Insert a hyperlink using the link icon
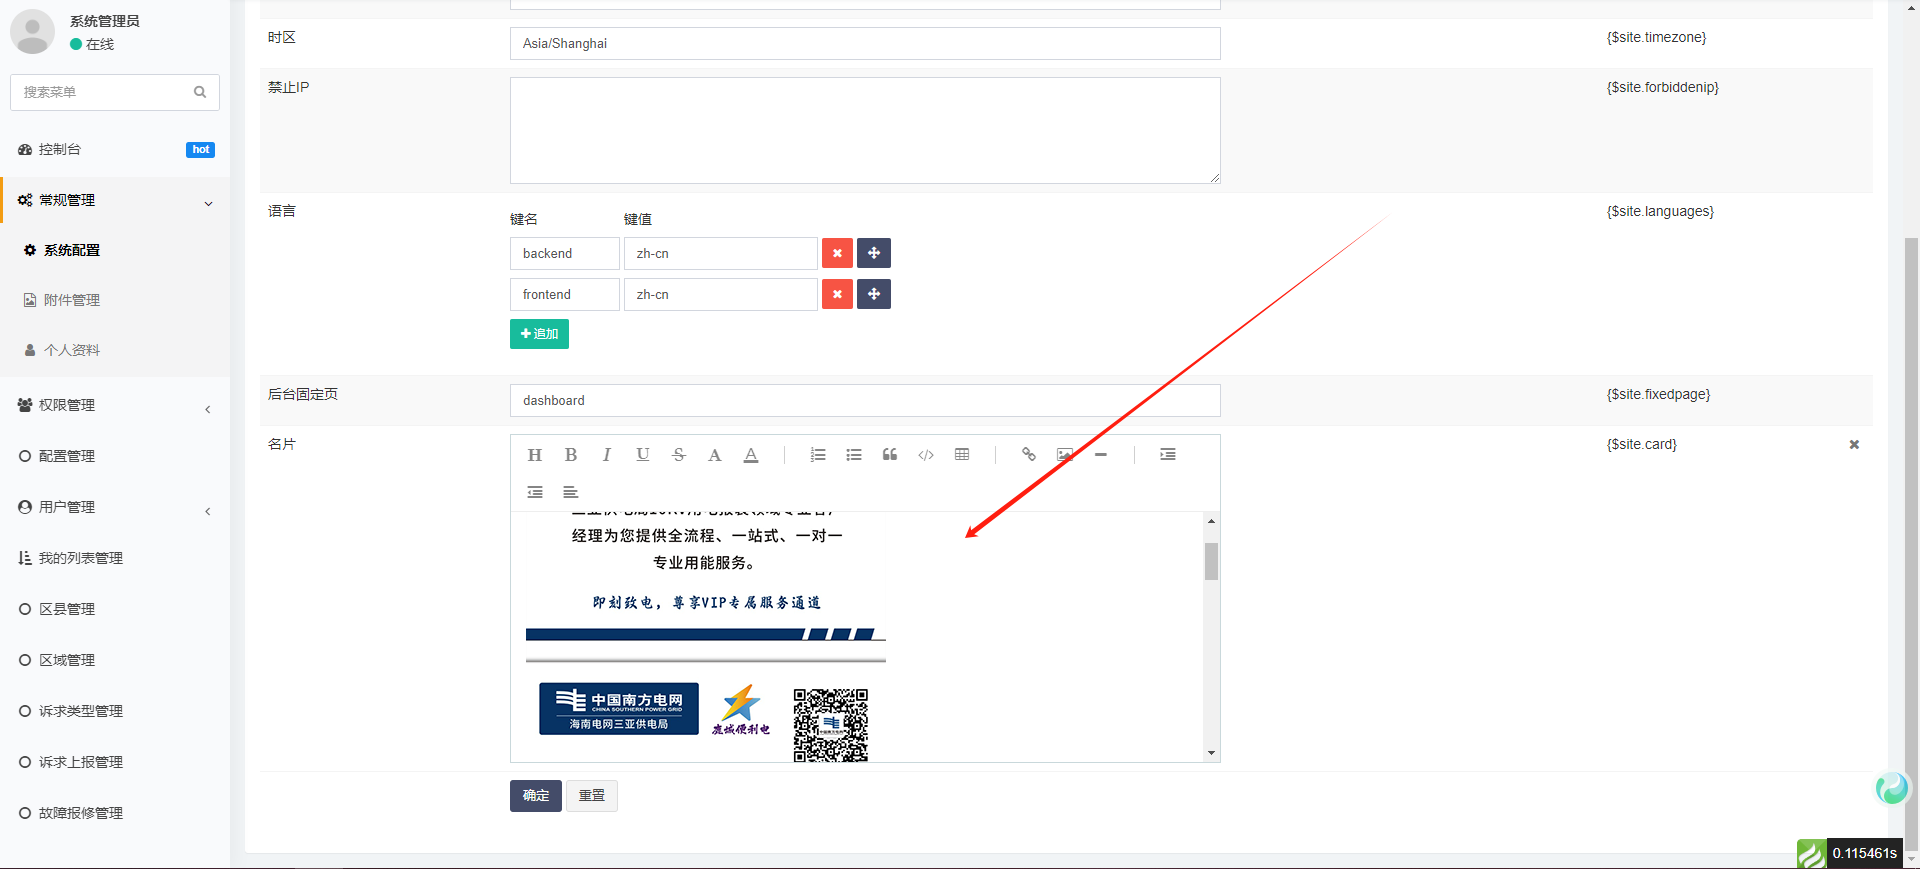 coord(1028,455)
